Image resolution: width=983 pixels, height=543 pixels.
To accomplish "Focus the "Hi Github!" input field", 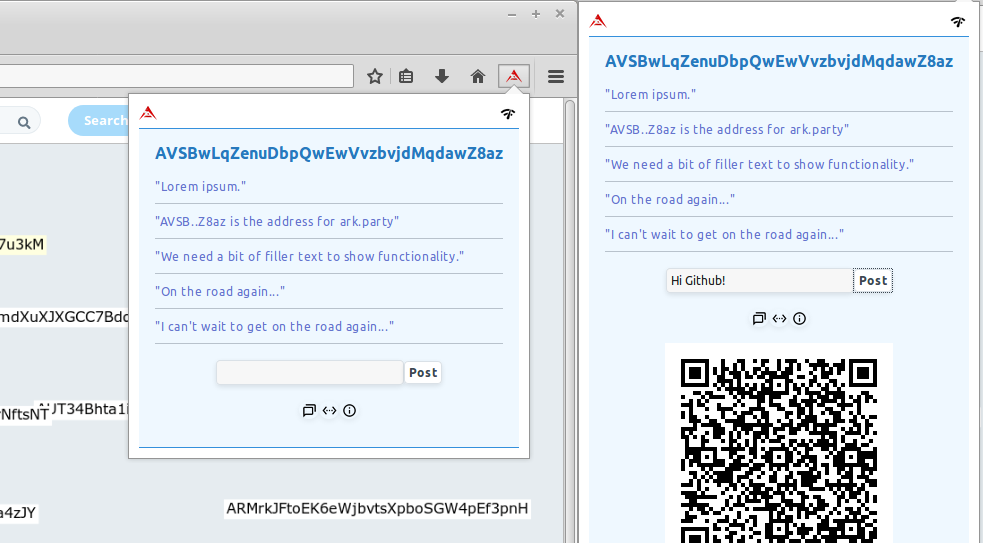I will (759, 280).
